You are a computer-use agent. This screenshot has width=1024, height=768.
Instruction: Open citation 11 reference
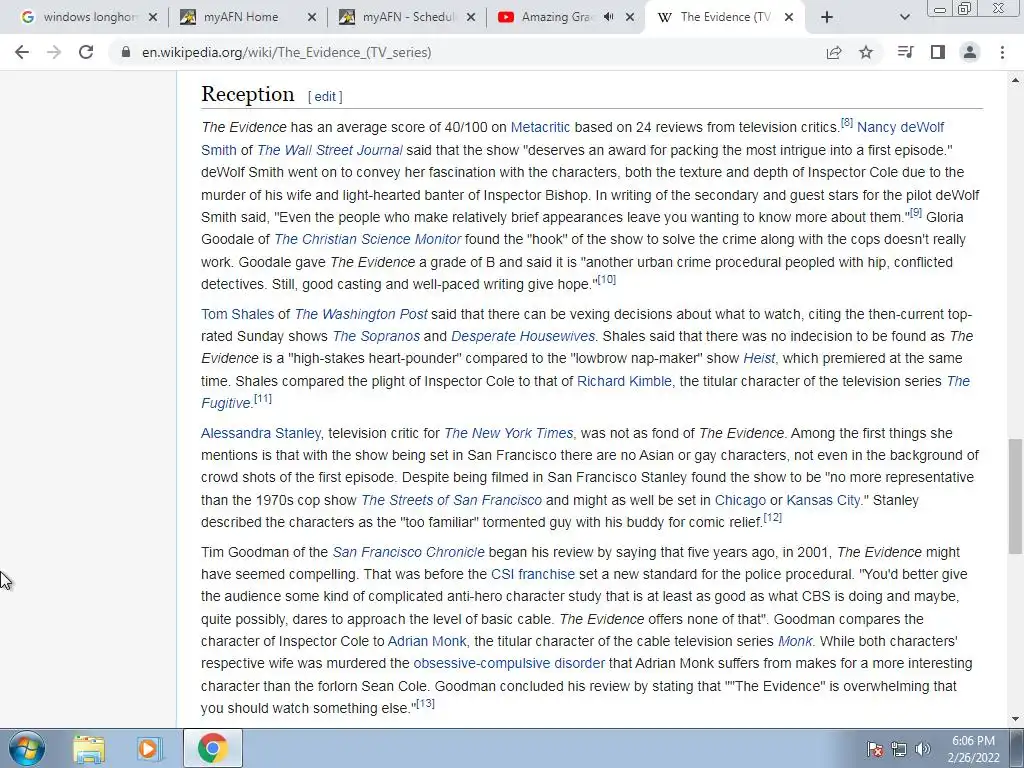pos(263,398)
